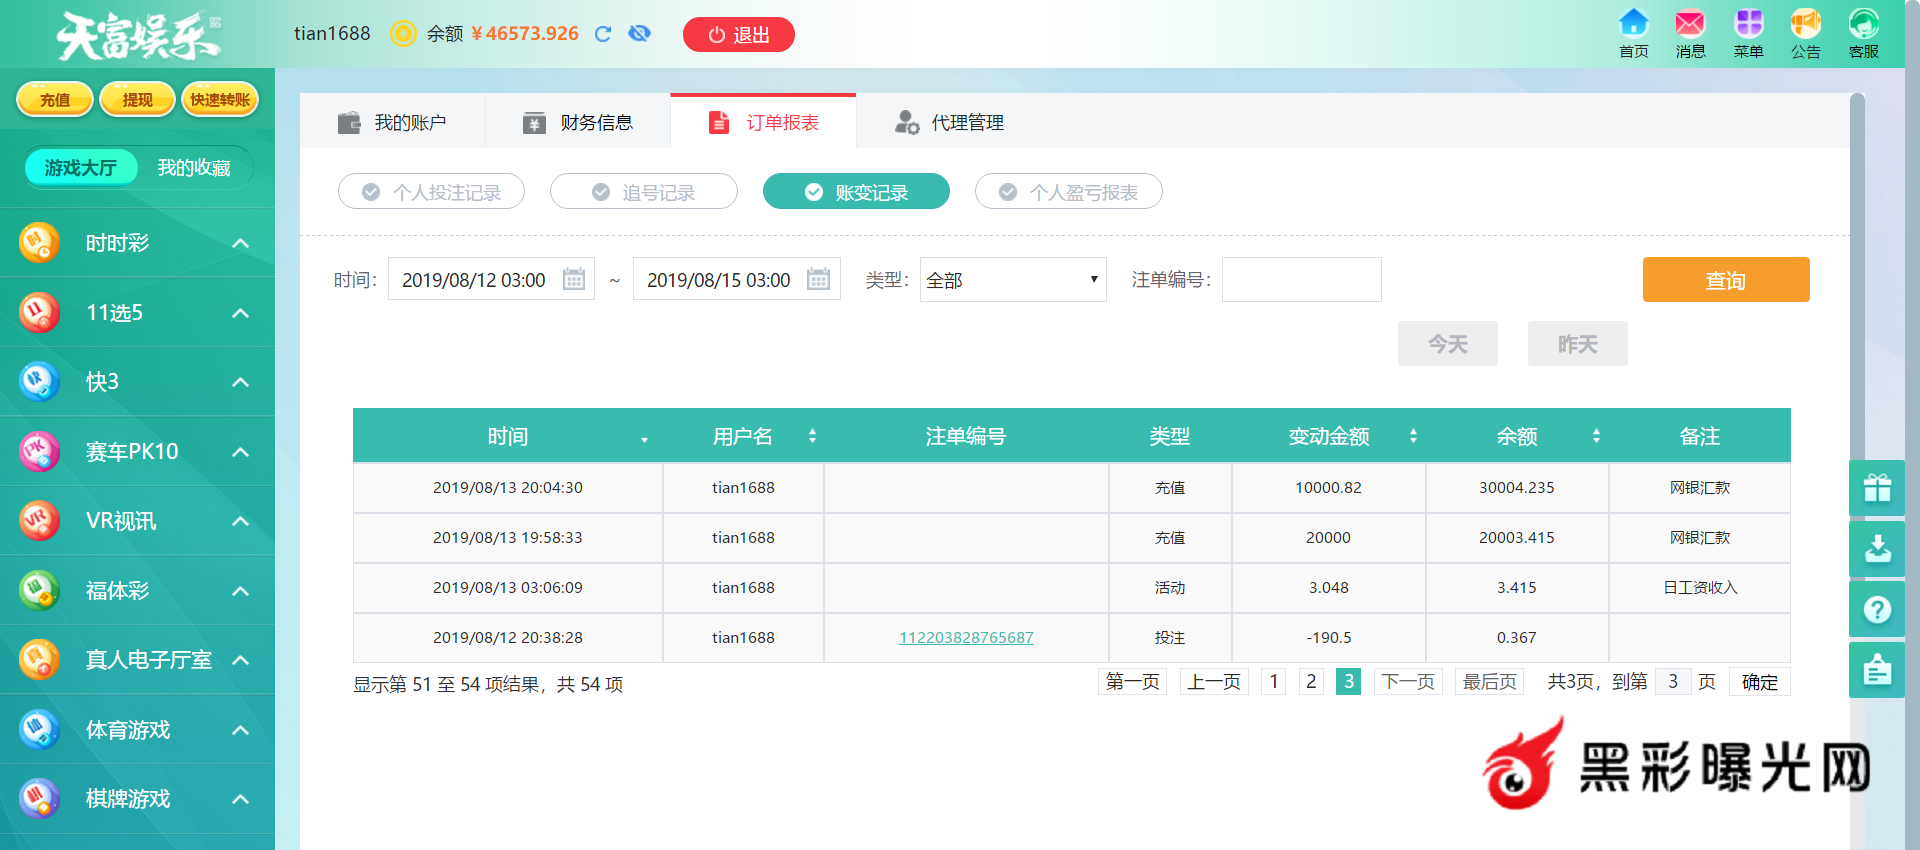Open the announcements (公告) icon
1920x850 pixels.
1805,24
